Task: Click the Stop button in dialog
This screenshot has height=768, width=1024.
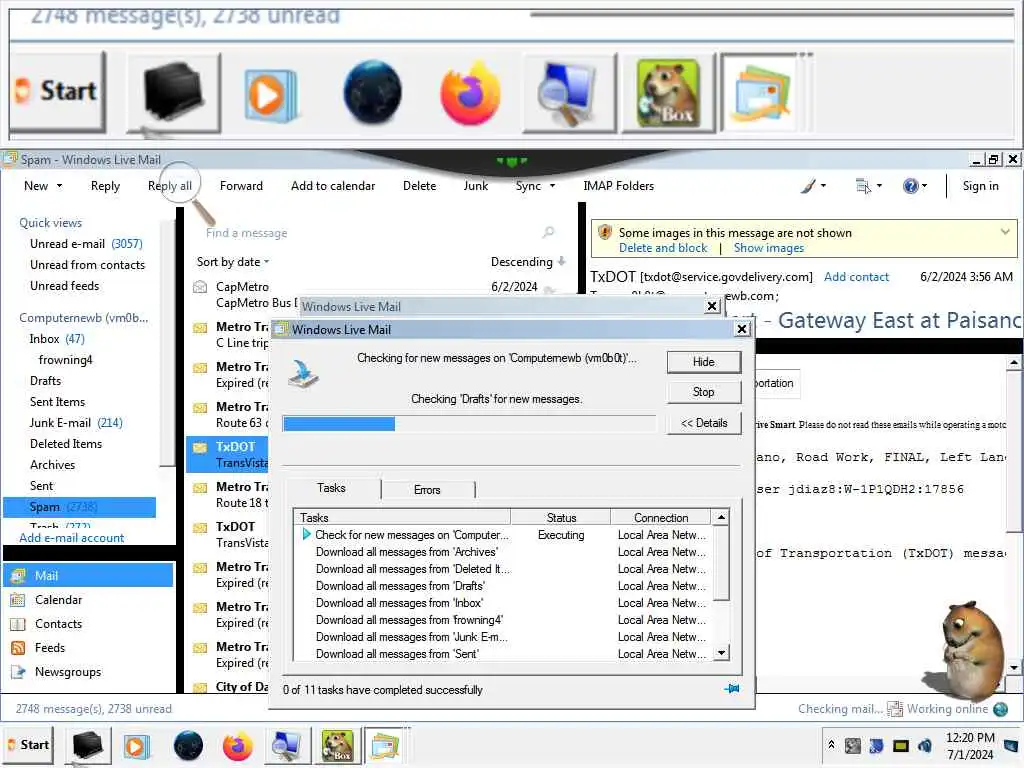Action: (704, 392)
